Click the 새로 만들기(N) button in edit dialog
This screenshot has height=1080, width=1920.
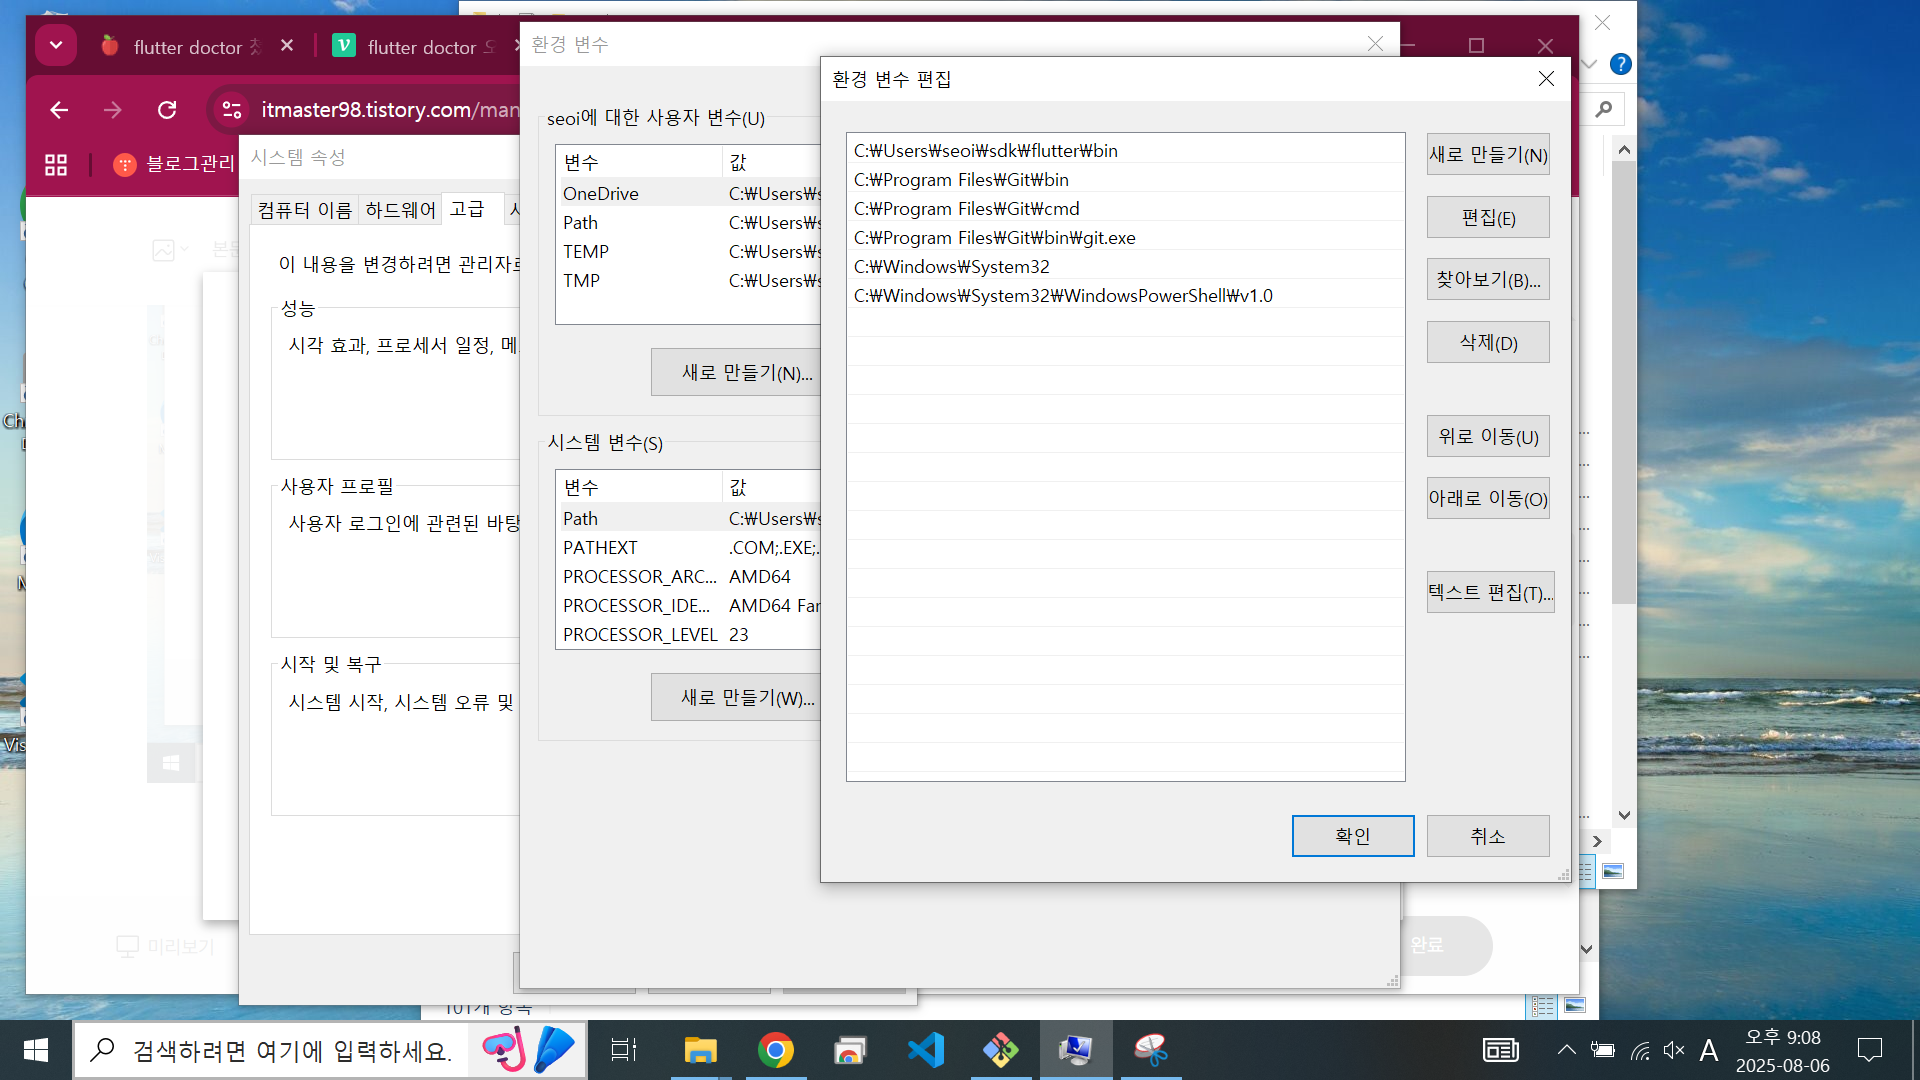click(x=1488, y=155)
